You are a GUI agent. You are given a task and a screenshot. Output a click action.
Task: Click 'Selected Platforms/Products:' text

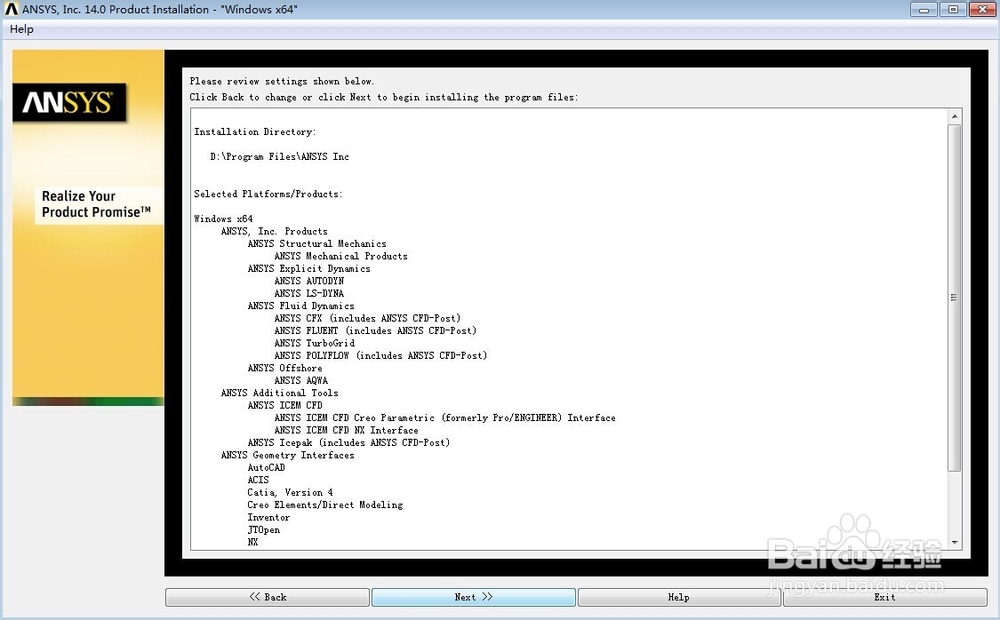coord(268,194)
